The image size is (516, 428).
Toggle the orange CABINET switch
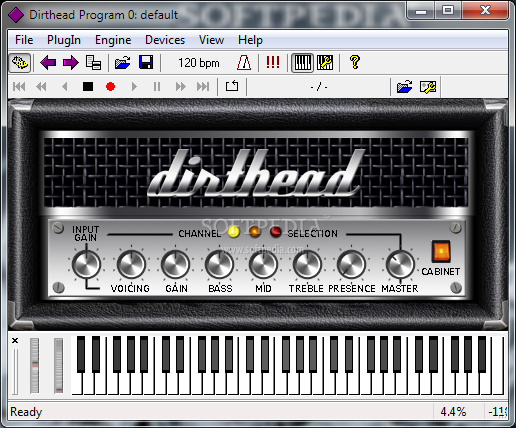tap(441, 251)
